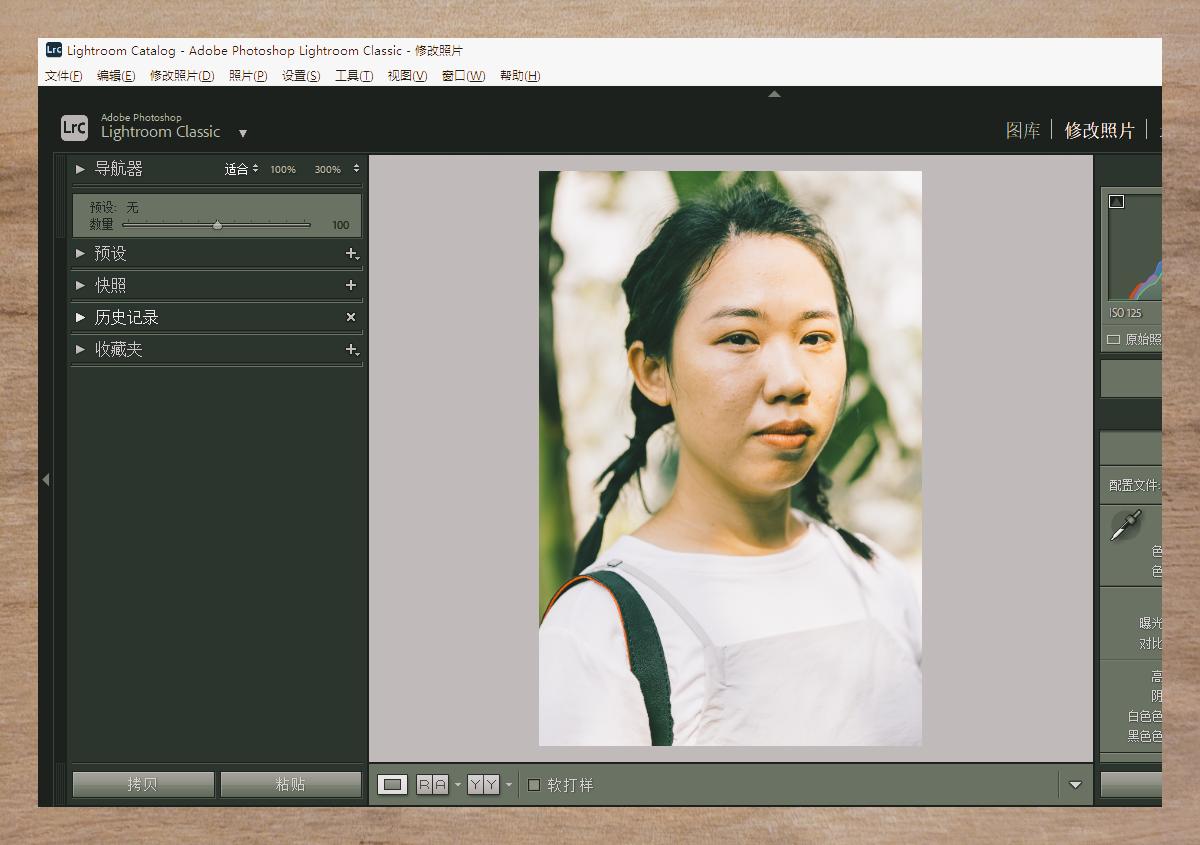Viewport: 1200px width, 845px height.
Task: Click the plus icon on 收藏夹 panel
Action: coord(352,349)
